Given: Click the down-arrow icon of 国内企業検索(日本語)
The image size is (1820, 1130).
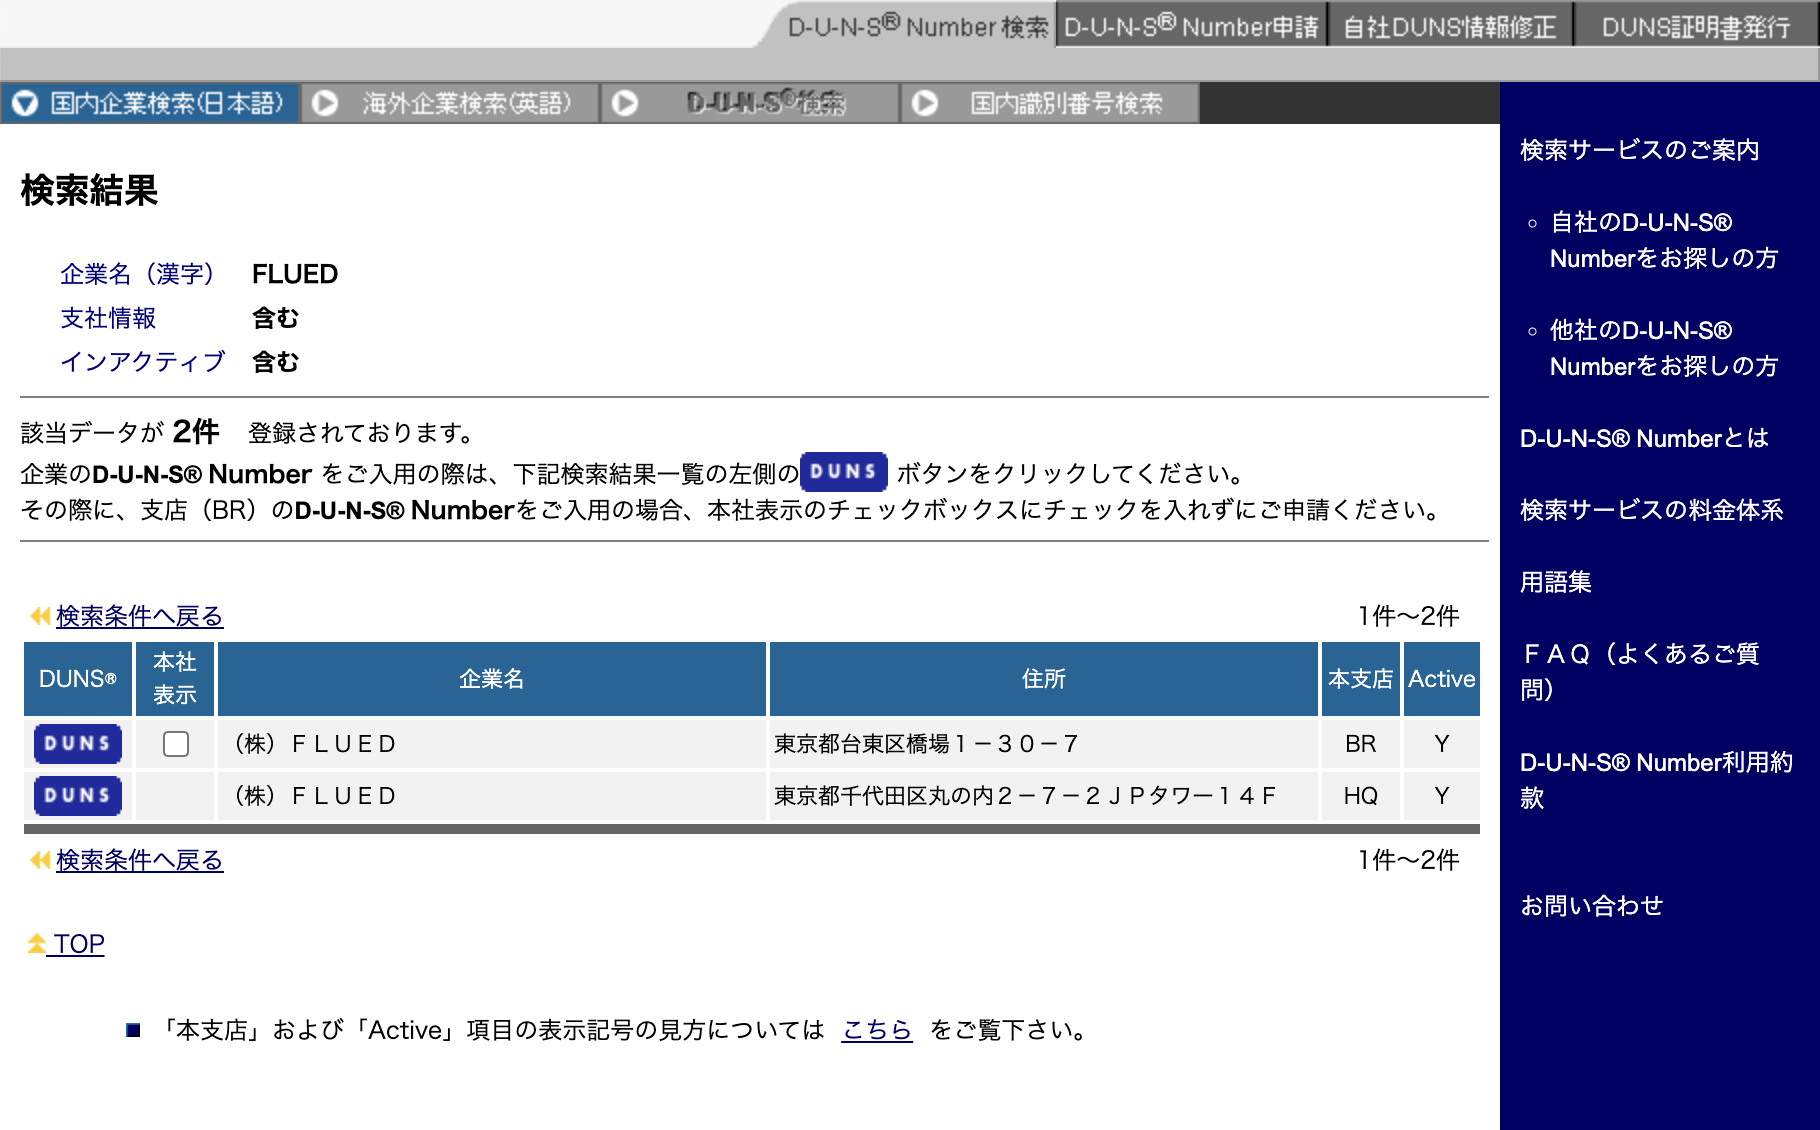Looking at the screenshot, I should click(x=25, y=103).
